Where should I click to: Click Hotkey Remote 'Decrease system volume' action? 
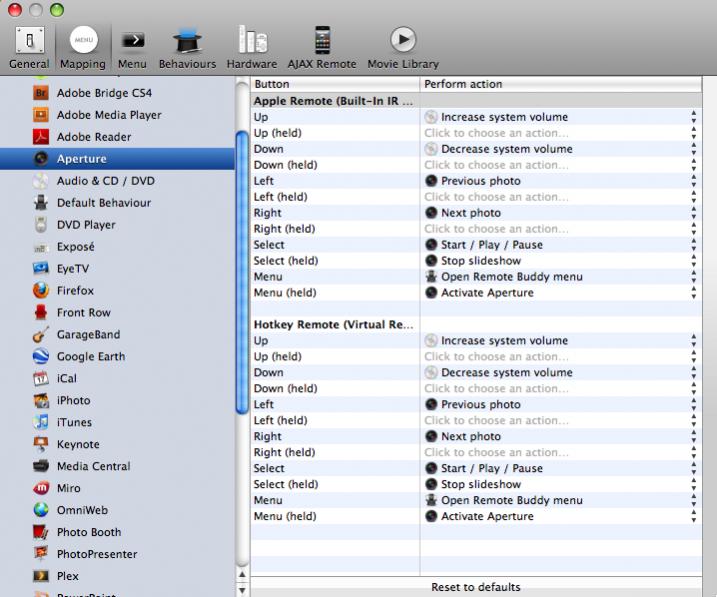pyautogui.click(x=498, y=373)
